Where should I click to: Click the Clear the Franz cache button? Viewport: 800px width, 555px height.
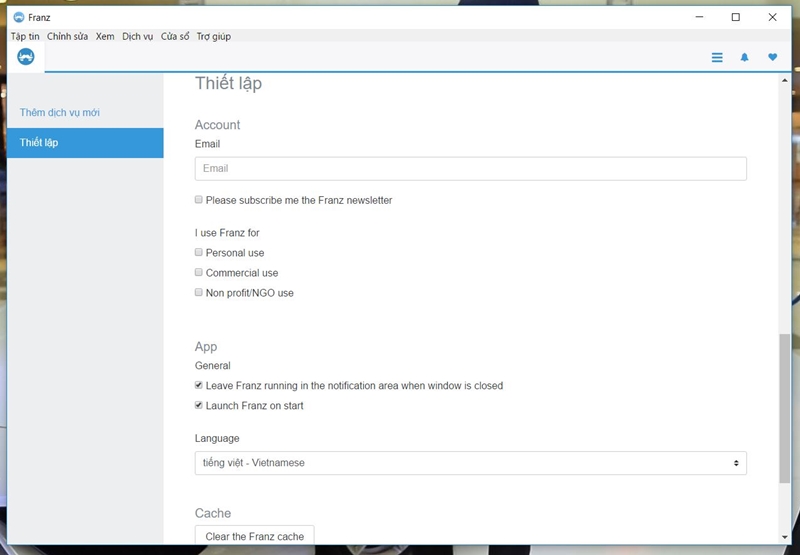click(x=255, y=536)
